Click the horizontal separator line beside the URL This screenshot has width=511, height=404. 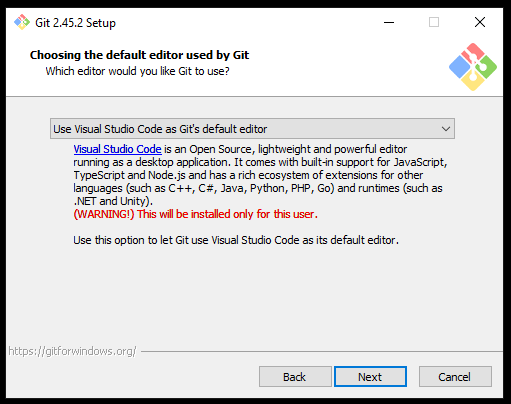click(322, 351)
